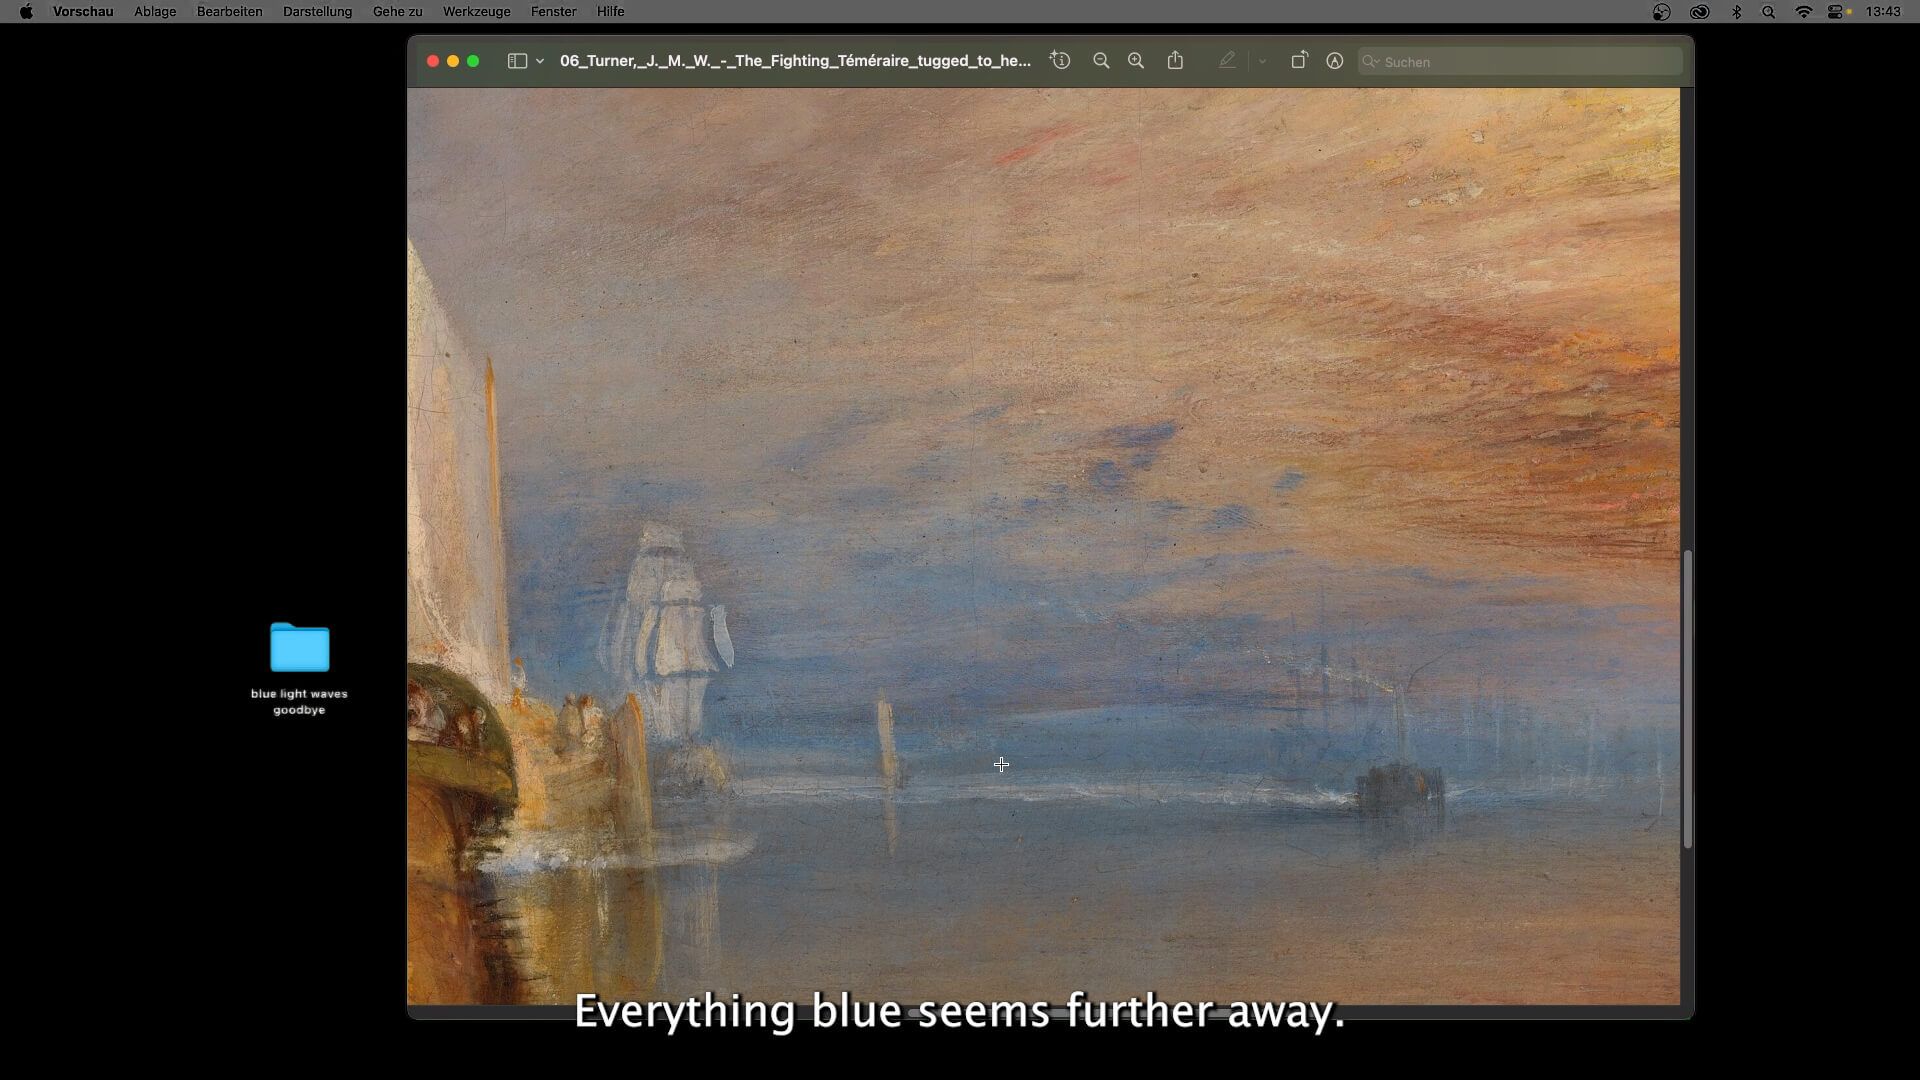Open Spotlight search in menu bar
This screenshot has width=1920, height=1080.
pos(1768,12)
